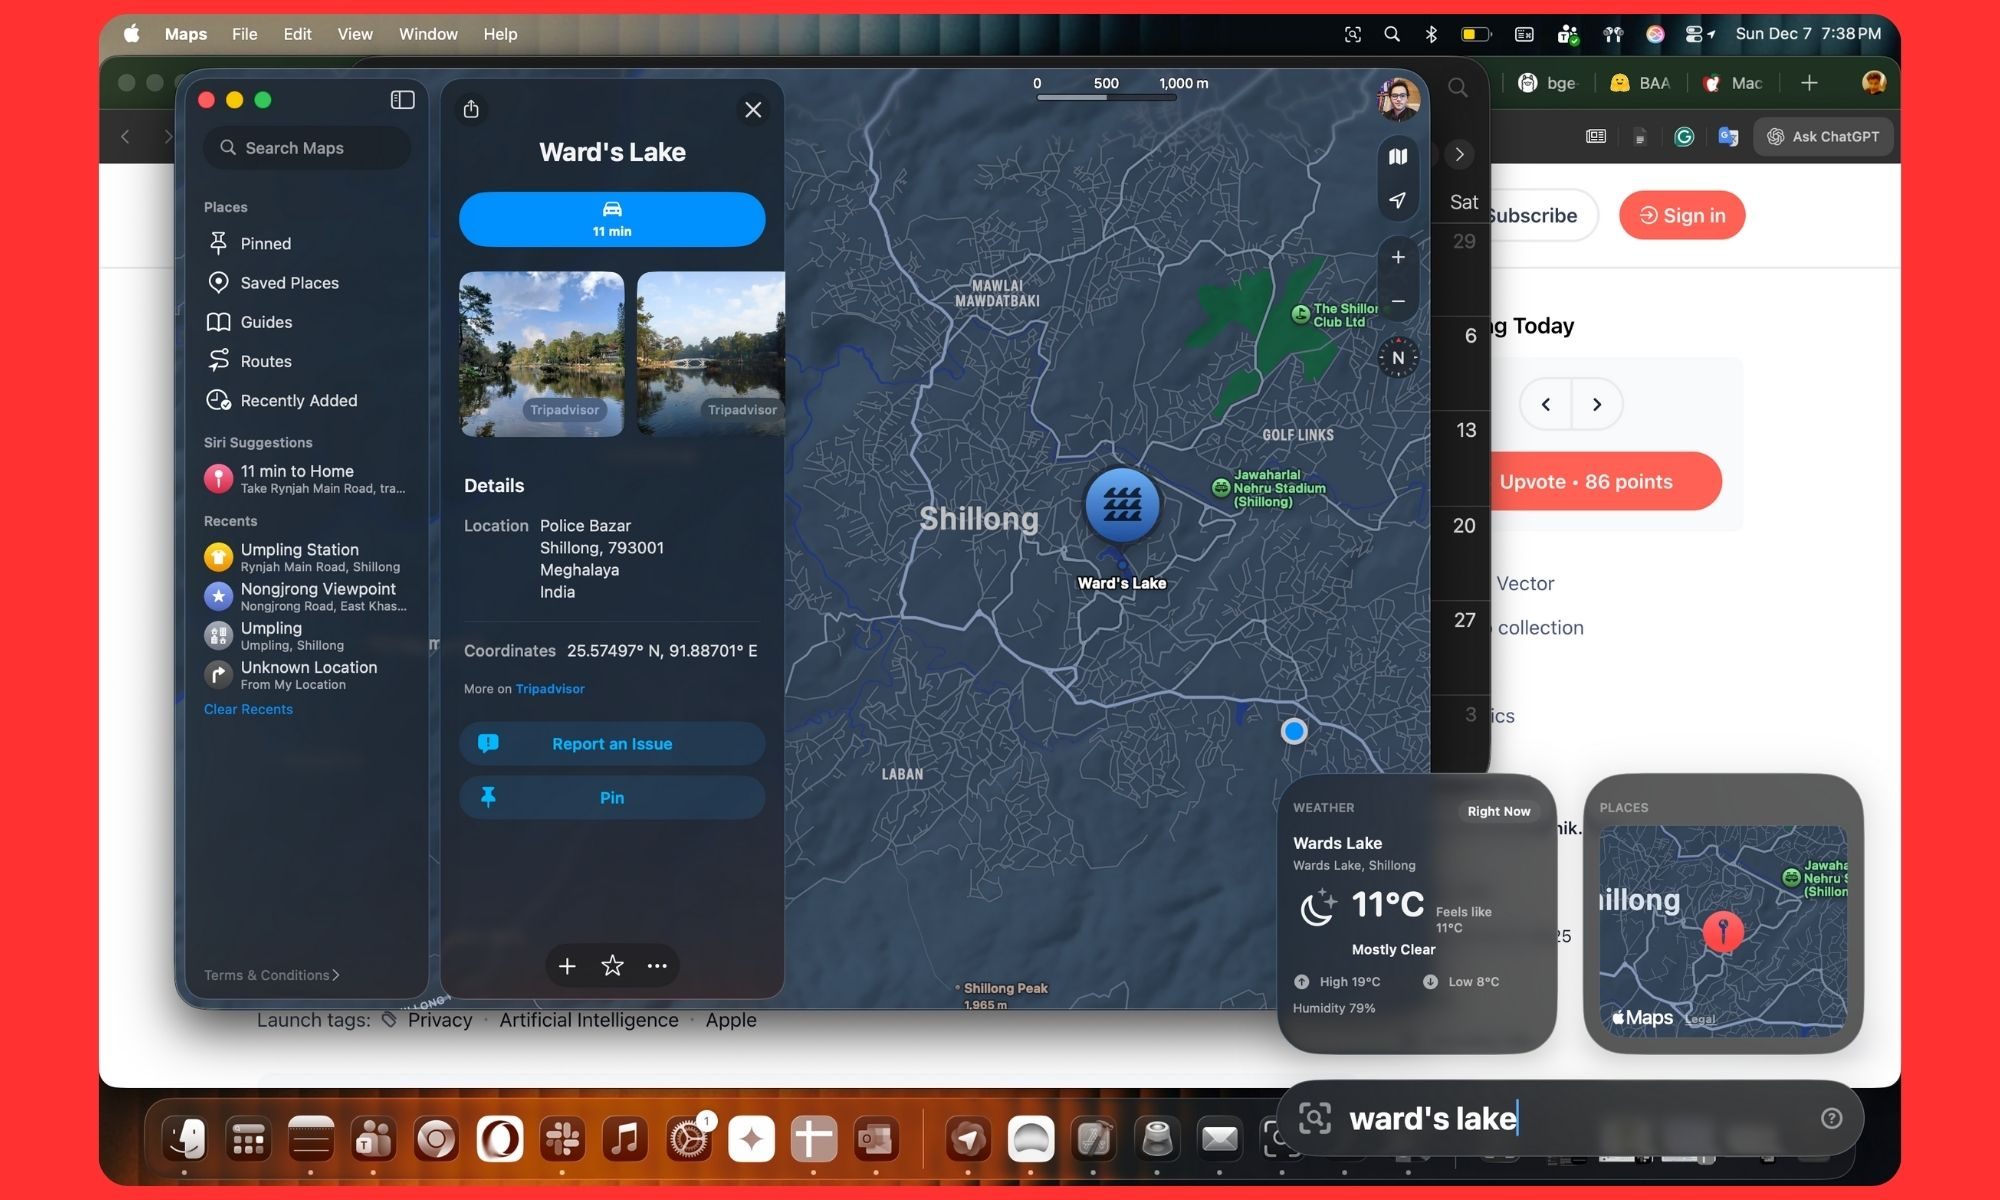Click the current location arrow on the map
Viewport: 2000px width, 1200px height.
click(1397, 200)
